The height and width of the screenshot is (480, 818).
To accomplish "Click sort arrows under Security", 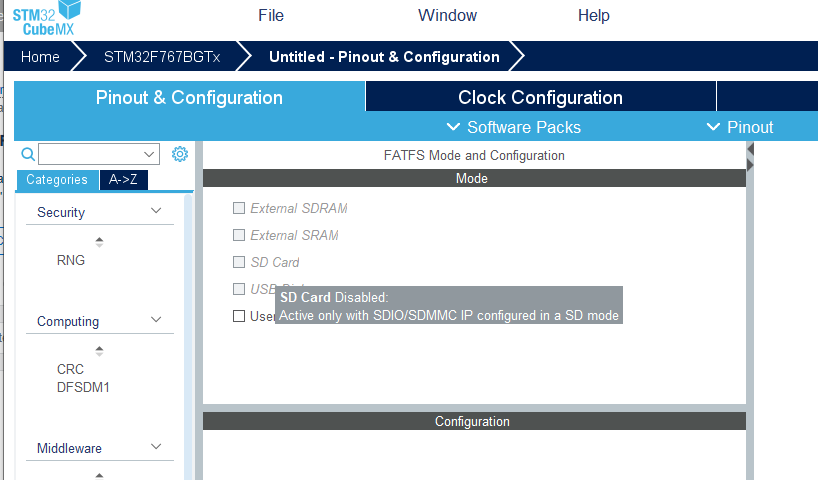I will pos(99,242).
